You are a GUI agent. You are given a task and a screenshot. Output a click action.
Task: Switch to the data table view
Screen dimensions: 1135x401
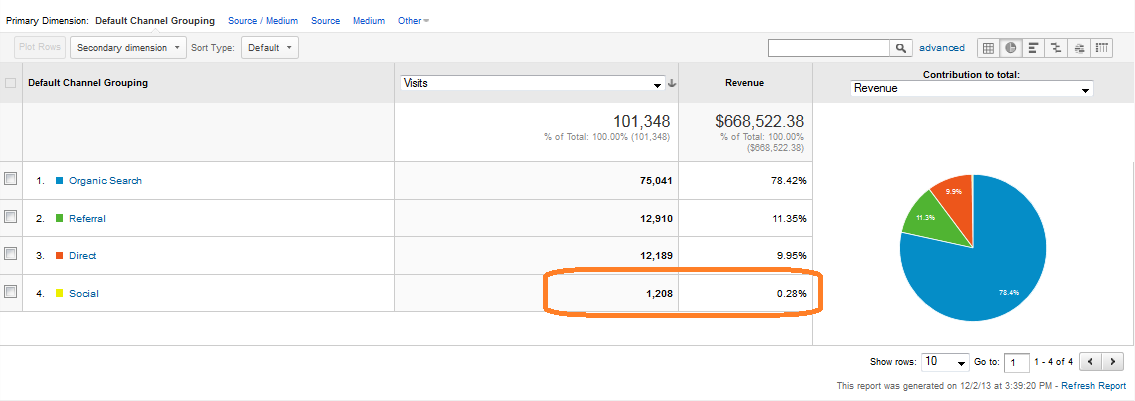point(988,48)
